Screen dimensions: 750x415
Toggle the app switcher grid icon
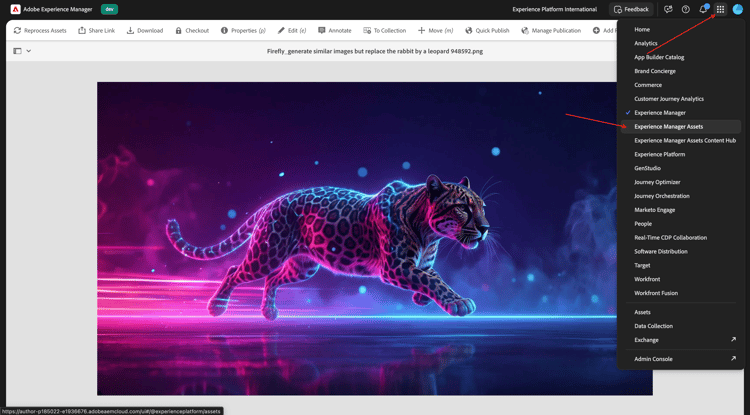(720, 9)
